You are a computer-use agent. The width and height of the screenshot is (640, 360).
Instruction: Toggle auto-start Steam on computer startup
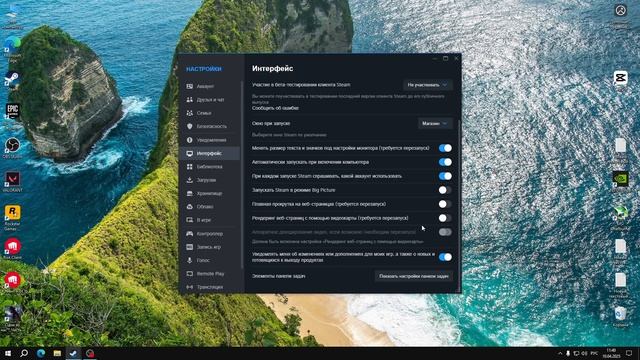click(445, 162)
